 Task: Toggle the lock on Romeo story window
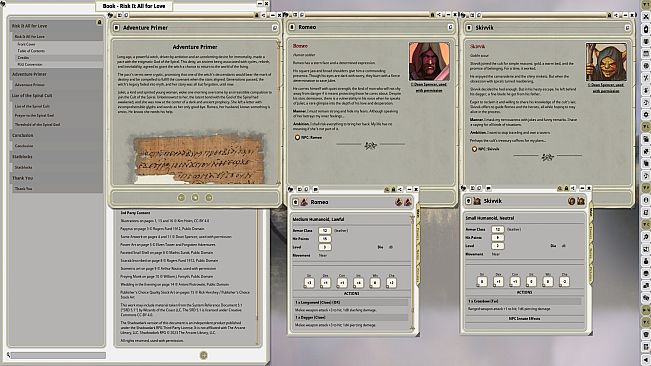click(432, 15)
